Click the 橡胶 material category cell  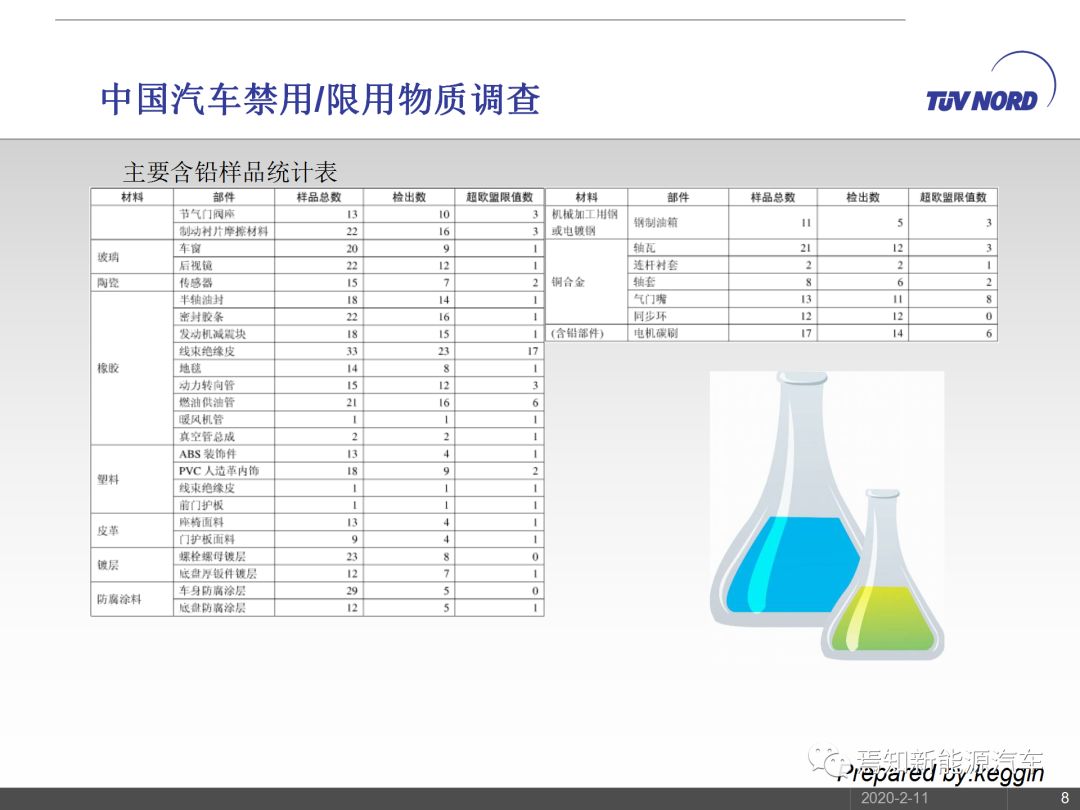click(x=108, y=368)
